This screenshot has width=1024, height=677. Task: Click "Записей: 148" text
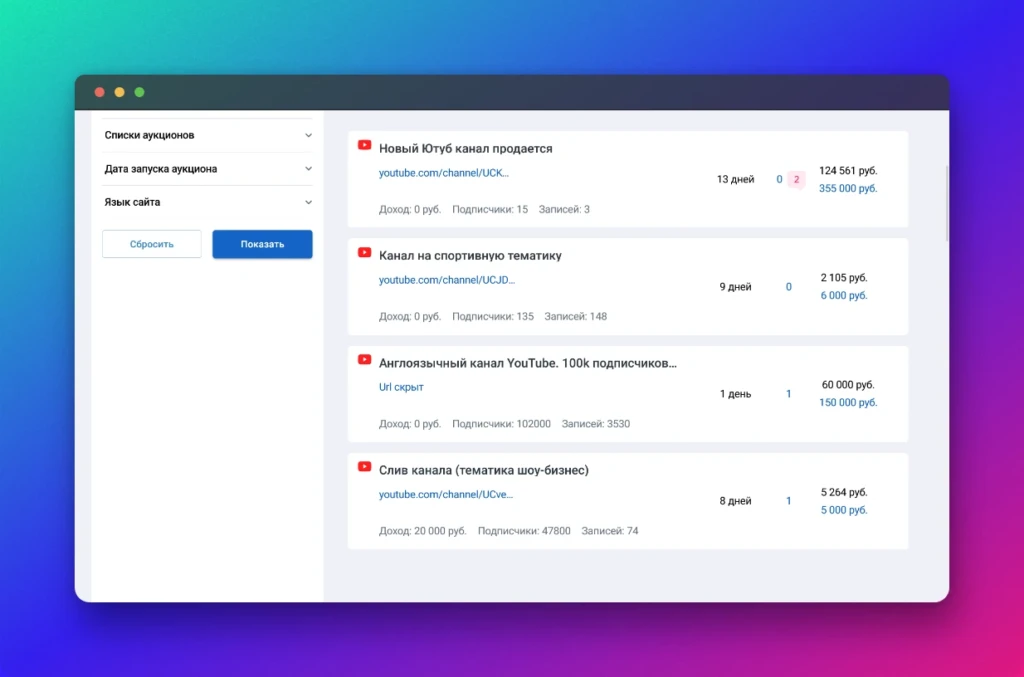click(x=575, y=316)
